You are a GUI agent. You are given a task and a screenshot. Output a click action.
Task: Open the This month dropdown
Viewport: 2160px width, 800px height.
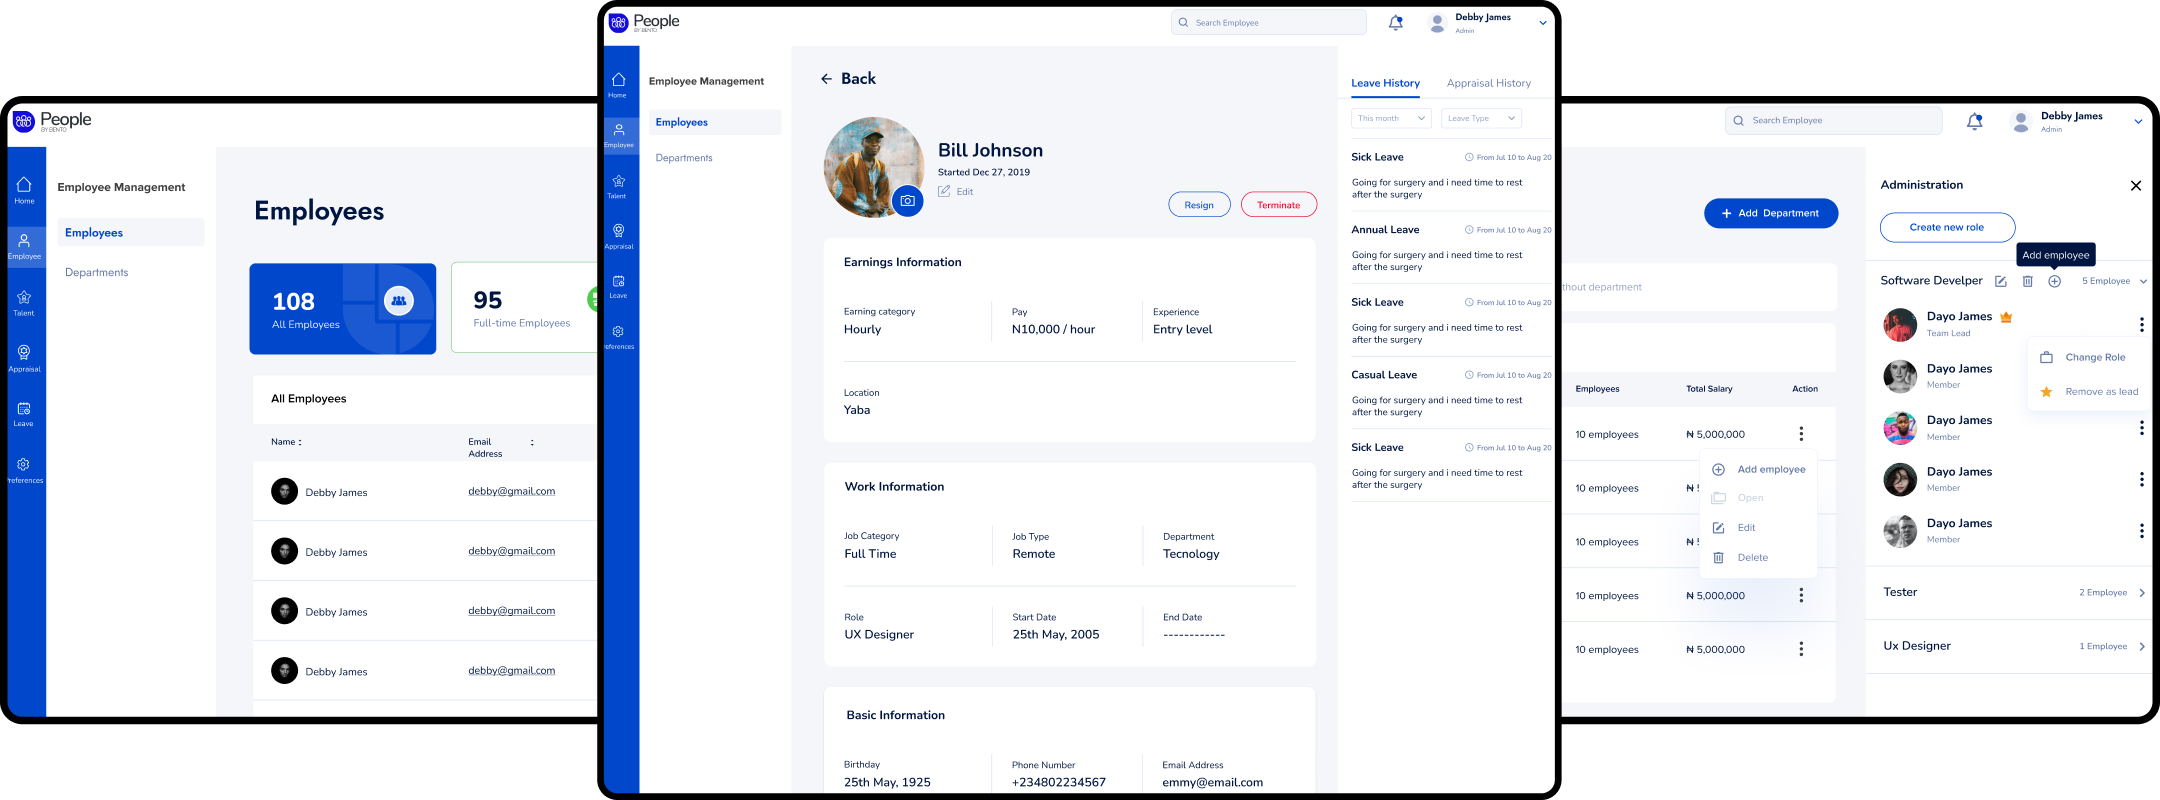pos(1391,118)
